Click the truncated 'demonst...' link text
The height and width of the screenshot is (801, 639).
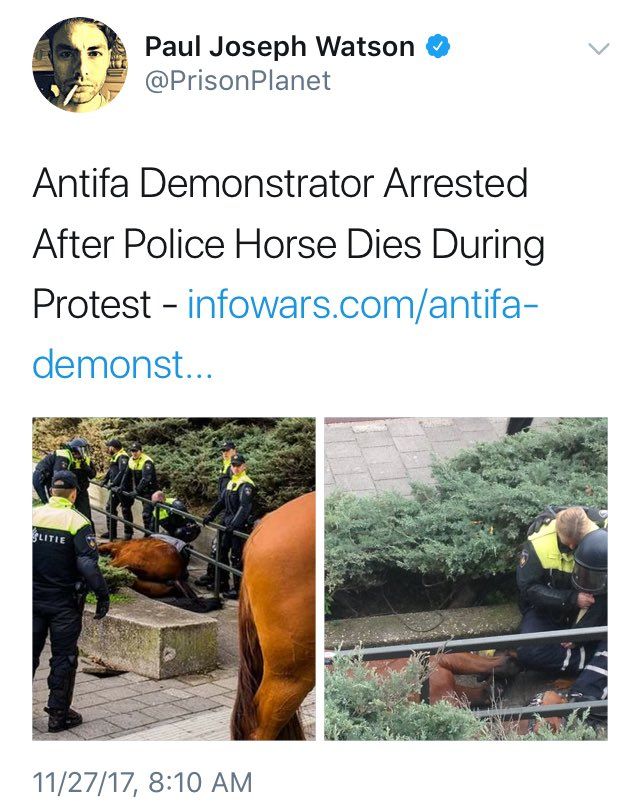pos(123,365)
